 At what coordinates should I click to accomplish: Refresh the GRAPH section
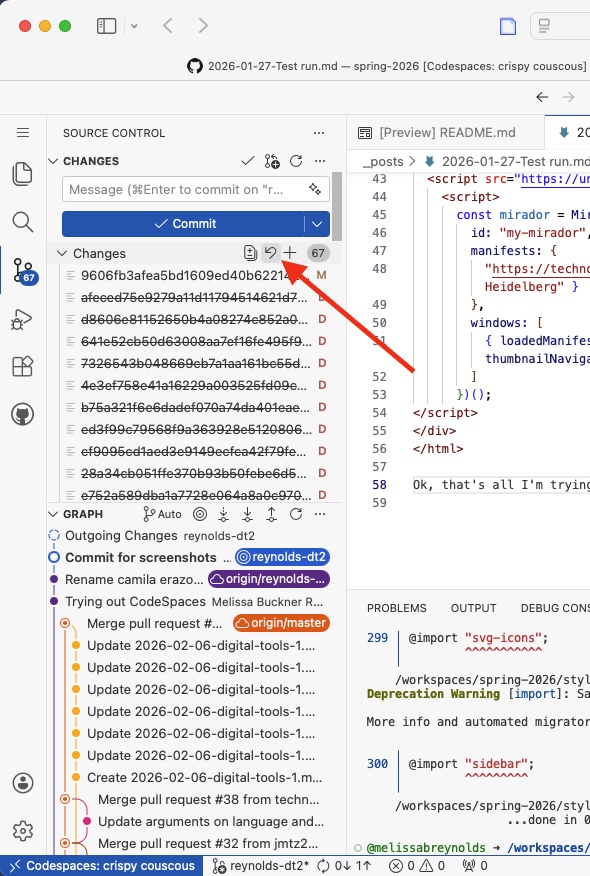(x=296, y=514)
